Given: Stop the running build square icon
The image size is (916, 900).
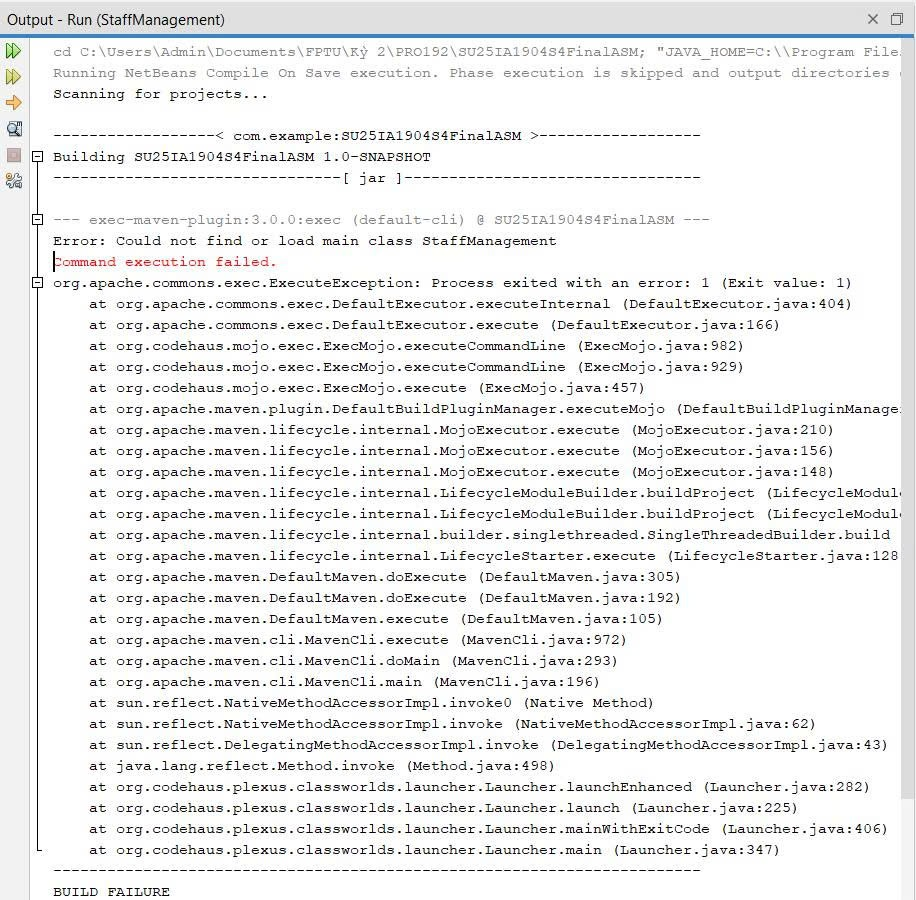Looking at the screenshot, I should (x=13, y=155).
